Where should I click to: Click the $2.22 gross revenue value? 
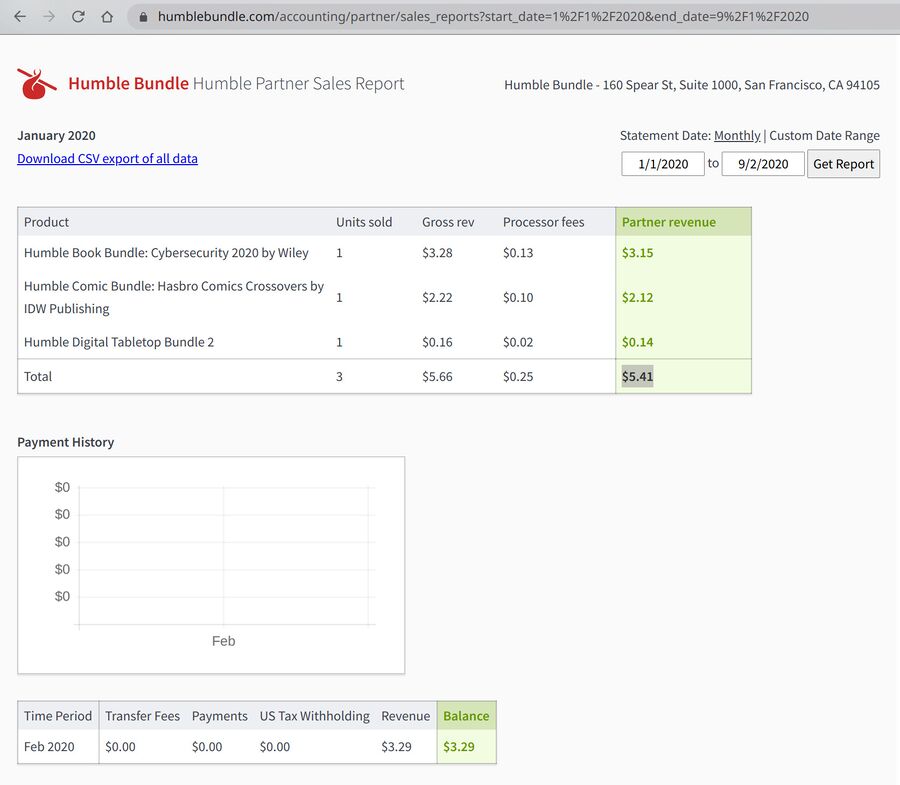pos(437,297)
